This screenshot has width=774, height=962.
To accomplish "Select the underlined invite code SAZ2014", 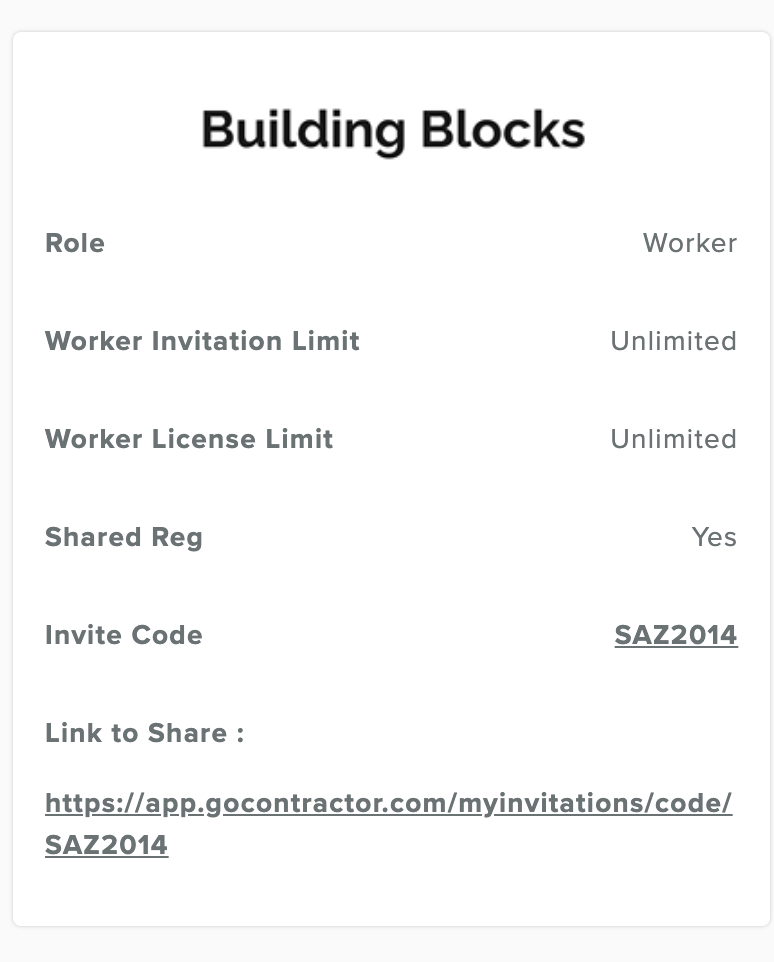I will pos(676,635).
